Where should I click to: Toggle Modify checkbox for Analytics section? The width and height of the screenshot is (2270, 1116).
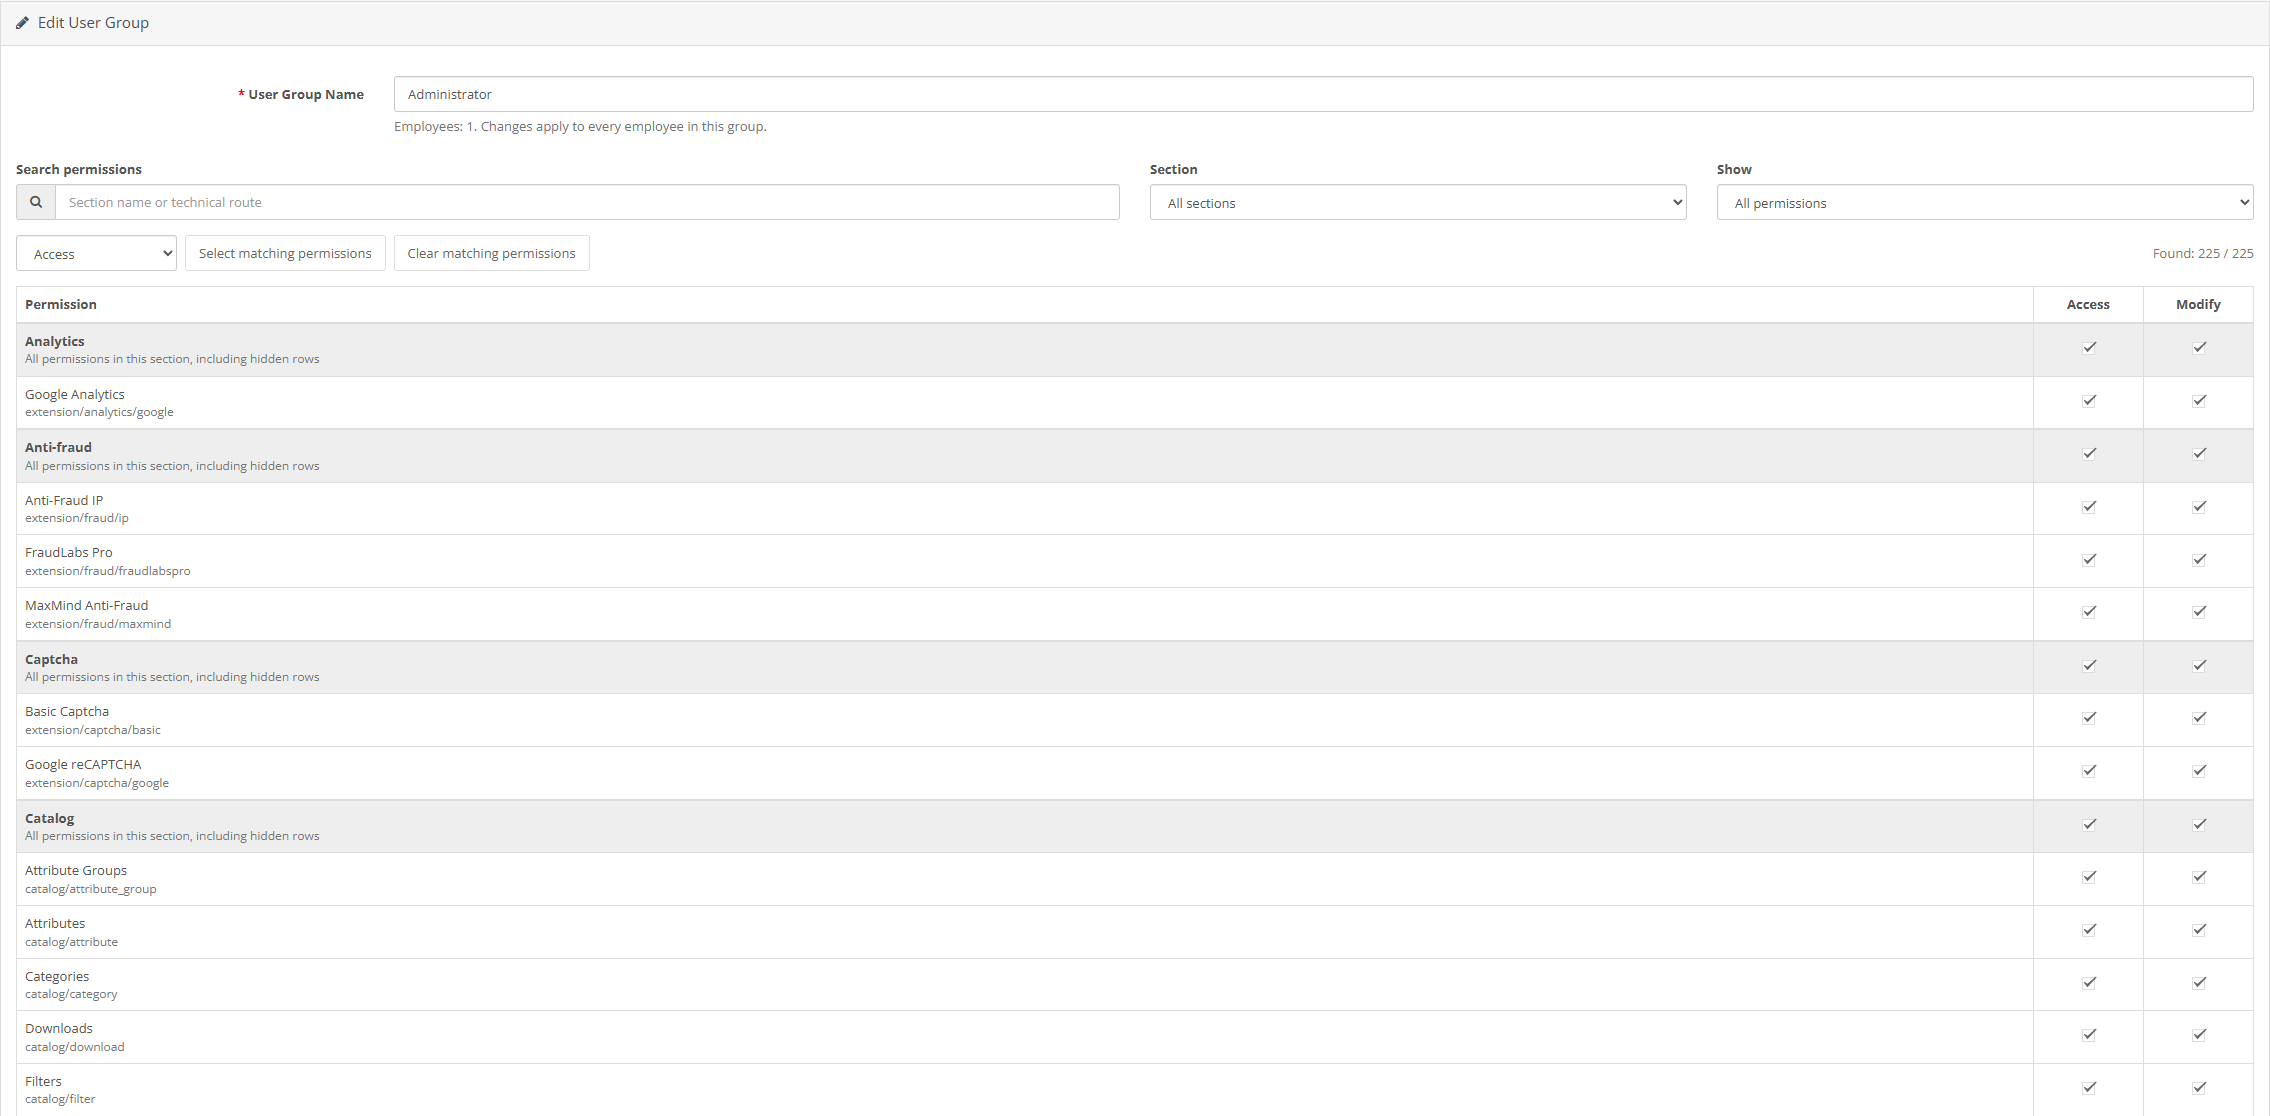(x=2199, y=348)
